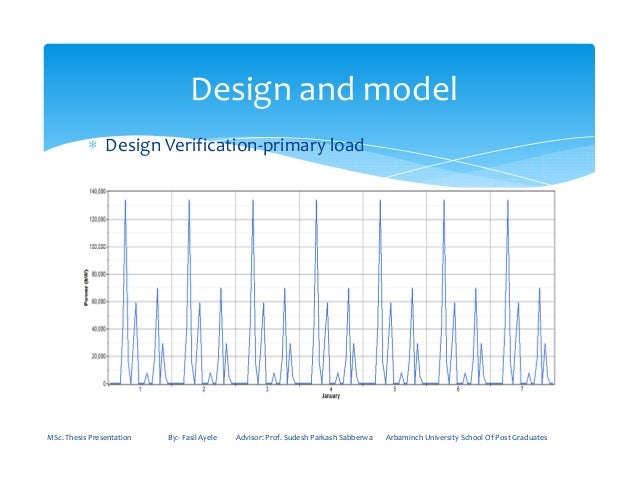The image size is (638, 493).
Task: Click the 'MSc. Thesis Presentation' footer text
Action: (x=89, y=438)
